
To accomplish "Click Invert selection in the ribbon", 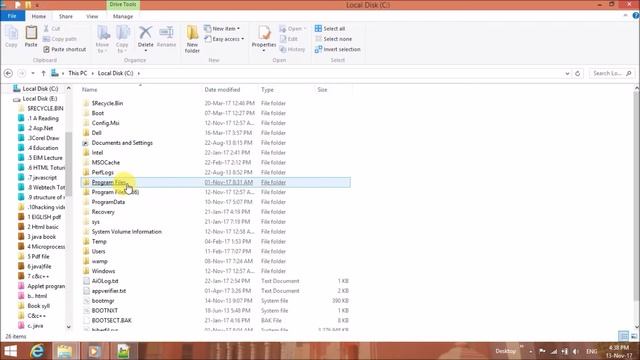I will (x=337, y=49).
